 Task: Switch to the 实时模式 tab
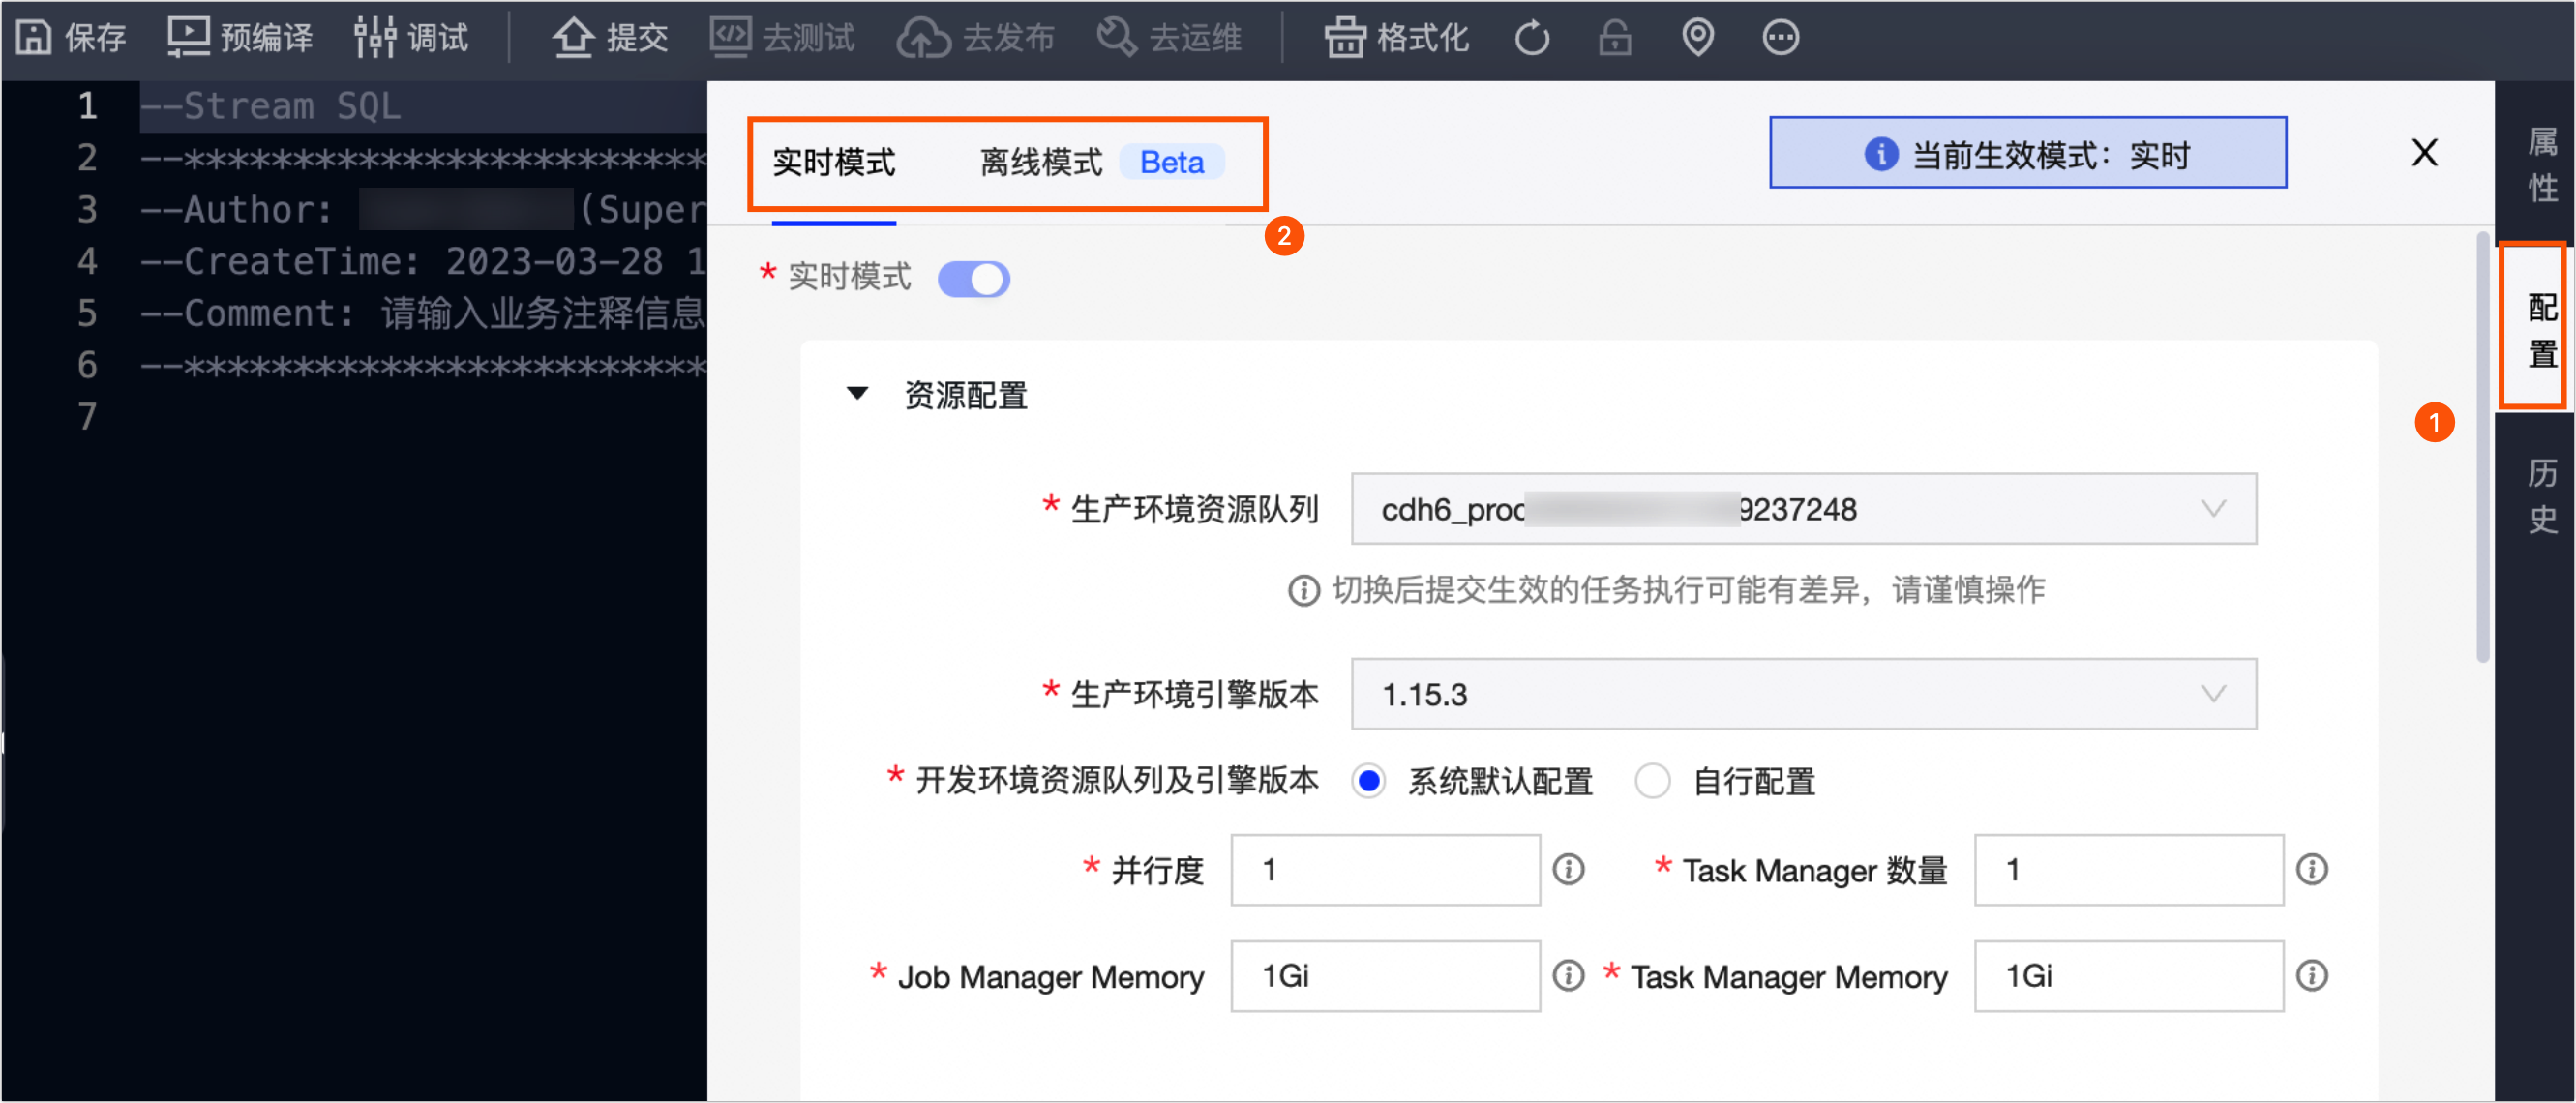click(833, 162)
